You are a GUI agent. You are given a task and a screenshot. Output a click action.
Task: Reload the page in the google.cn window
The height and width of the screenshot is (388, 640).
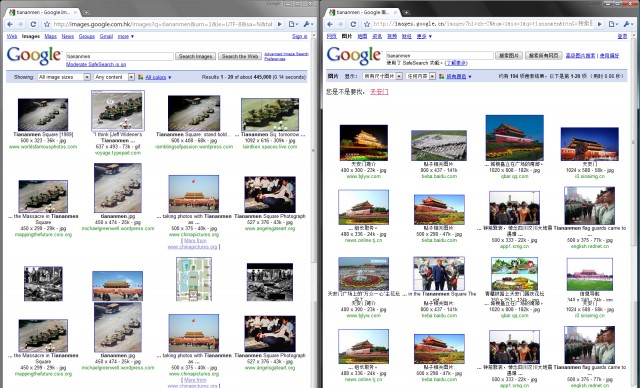coord(353,24)
